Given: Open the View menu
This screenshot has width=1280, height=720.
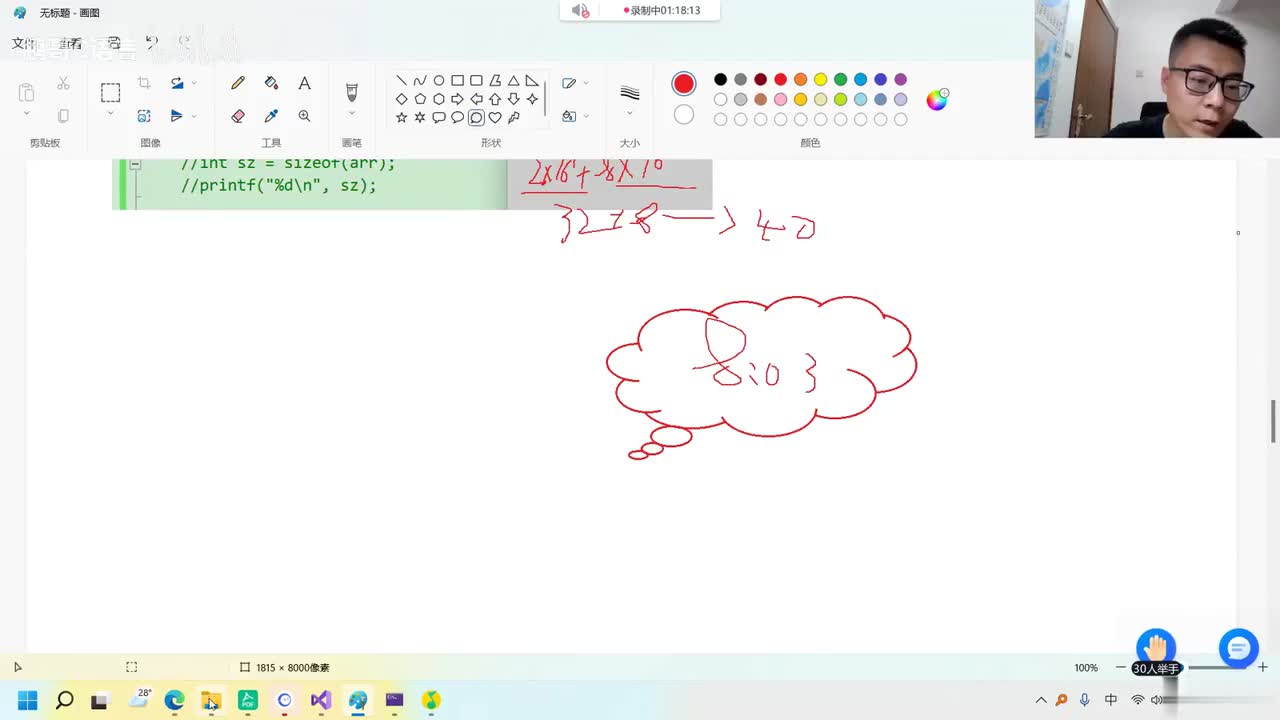Looking at the screenshot, I should pos(70,43).
